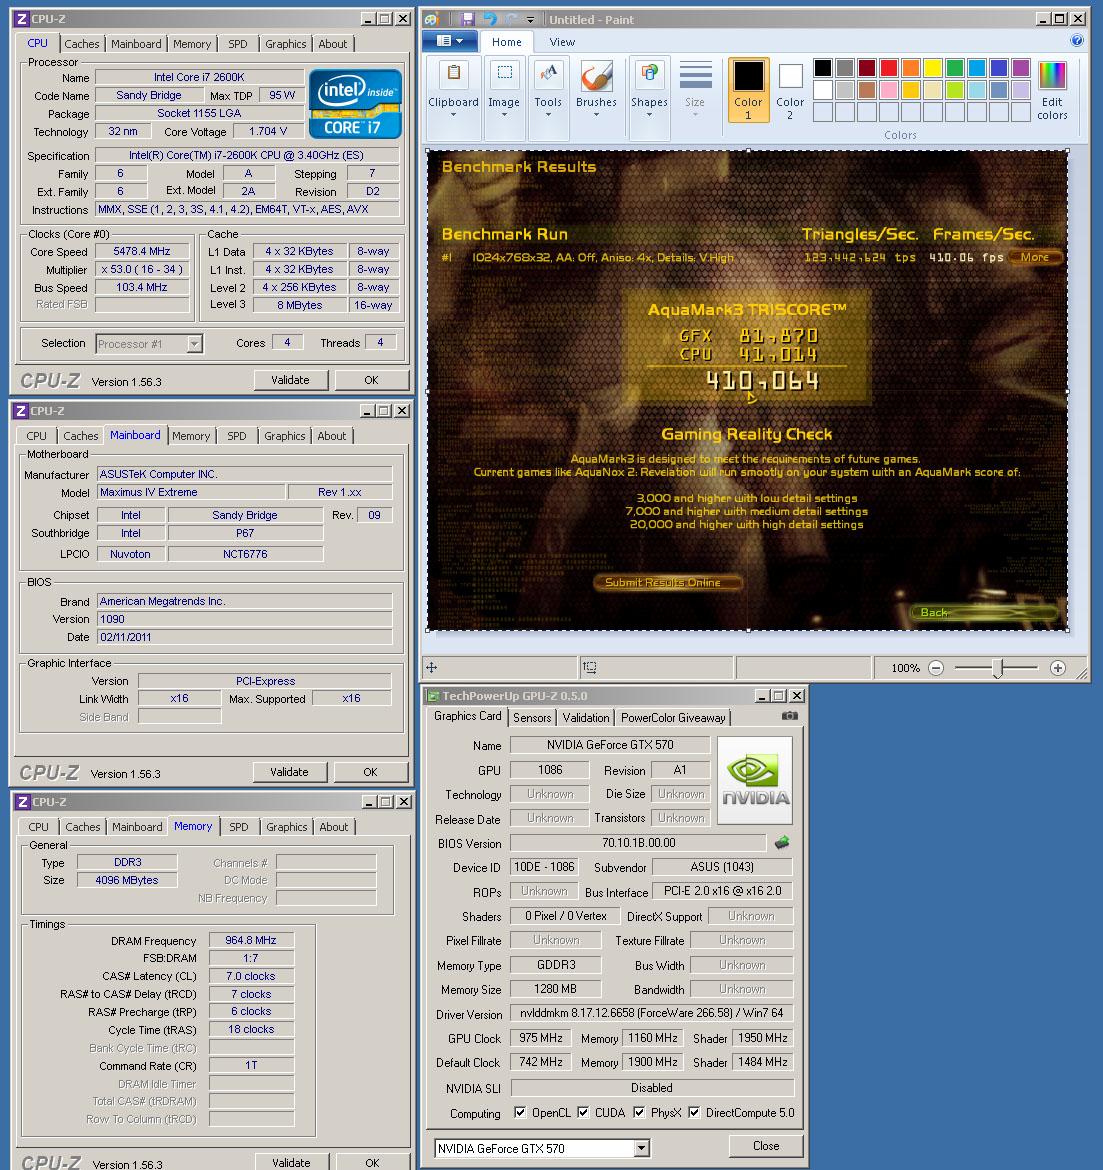Image resolution: width=1103 pixels, height=1170 pixels.
Task: Open Paint Help via the blue question mark
Action: click(x=1076, y=41)
